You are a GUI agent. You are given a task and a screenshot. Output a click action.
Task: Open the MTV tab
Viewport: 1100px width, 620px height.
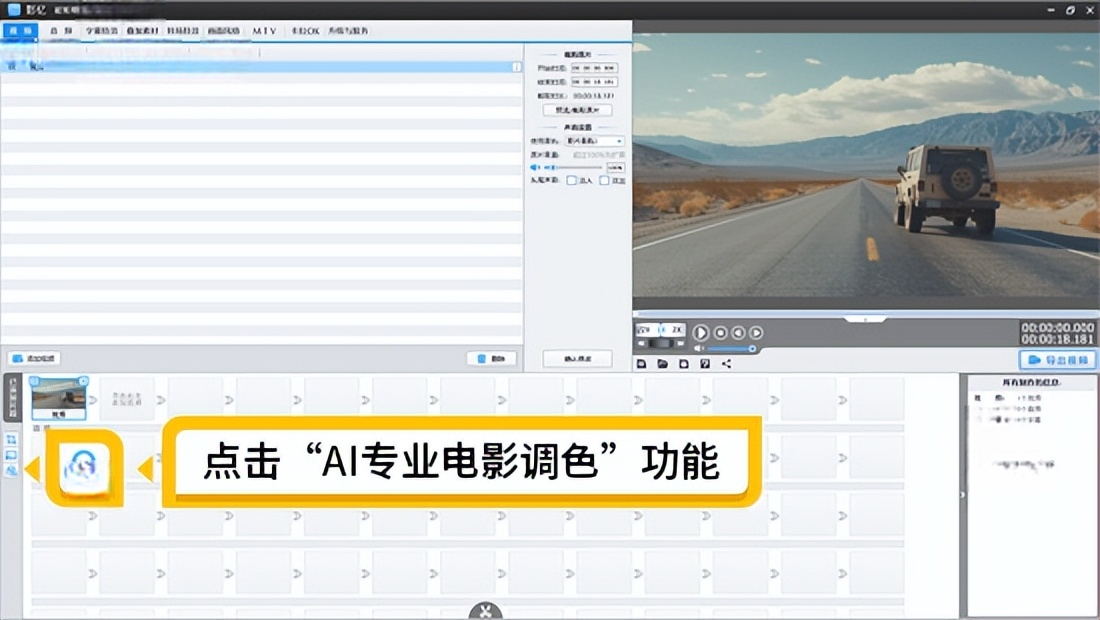tap(264, 31)
